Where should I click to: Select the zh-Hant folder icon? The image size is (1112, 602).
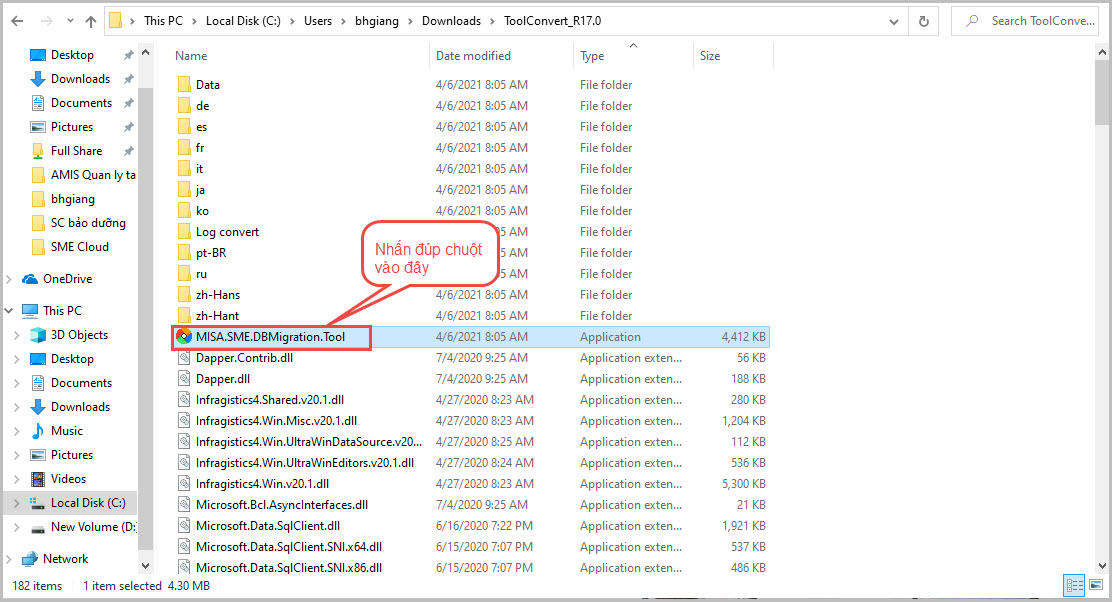(184, 316)
